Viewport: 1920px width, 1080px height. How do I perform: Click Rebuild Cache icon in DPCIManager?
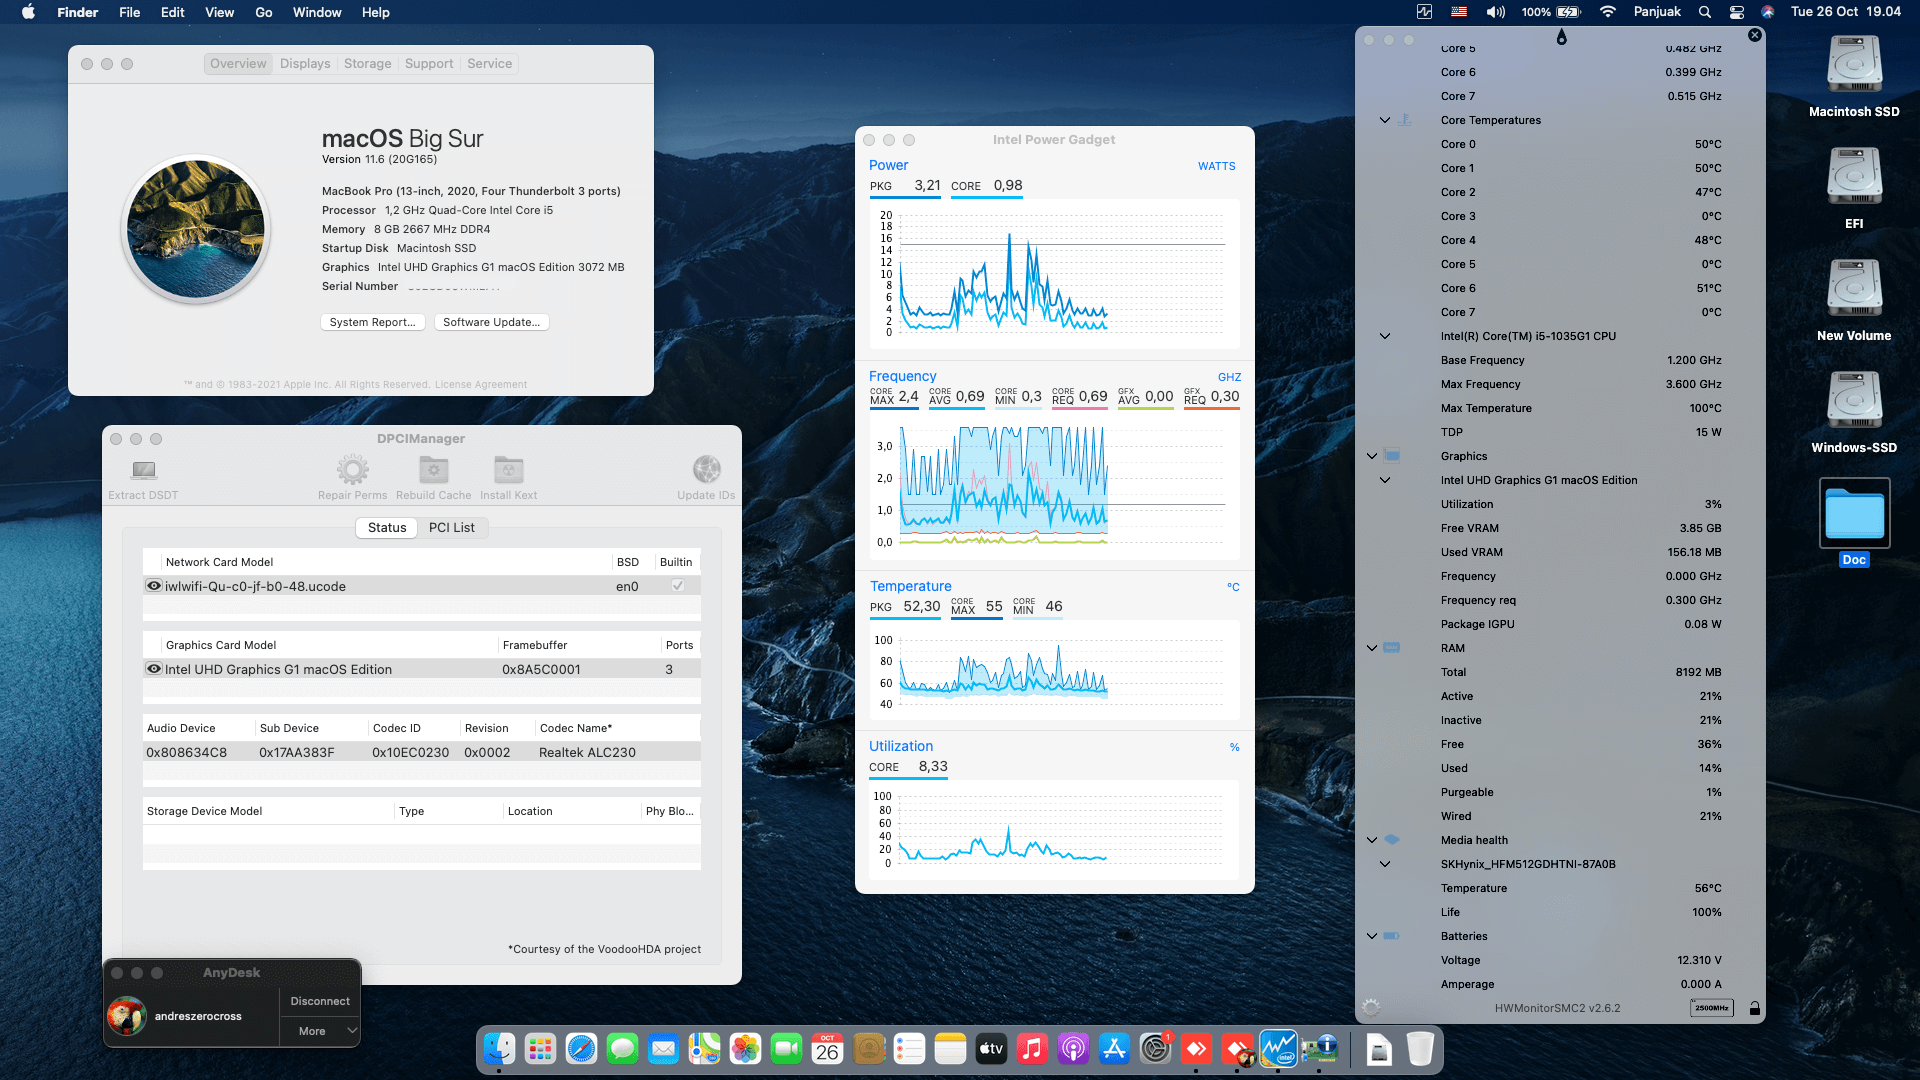point(433,469)
